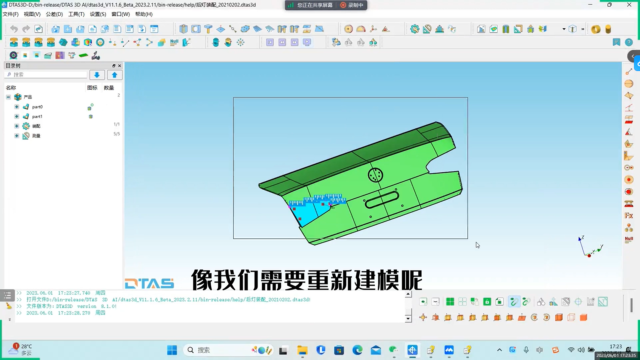The height and width of the screenshot is (360, 640).
Task: Open the 设置(S) menu
Action: (x=98, y=14)
